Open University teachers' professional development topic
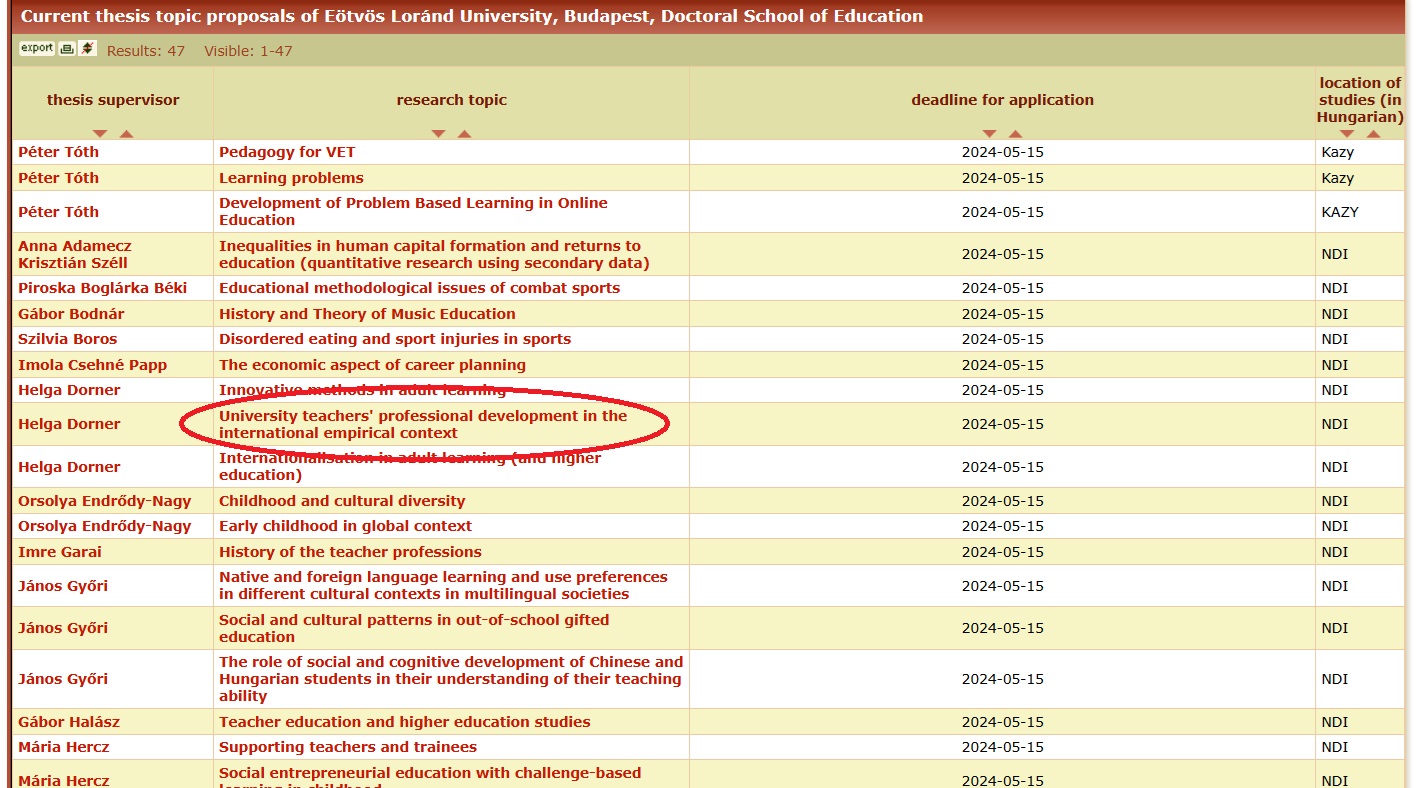This screenshot has height=788, width=1416. tap(423, 424)
